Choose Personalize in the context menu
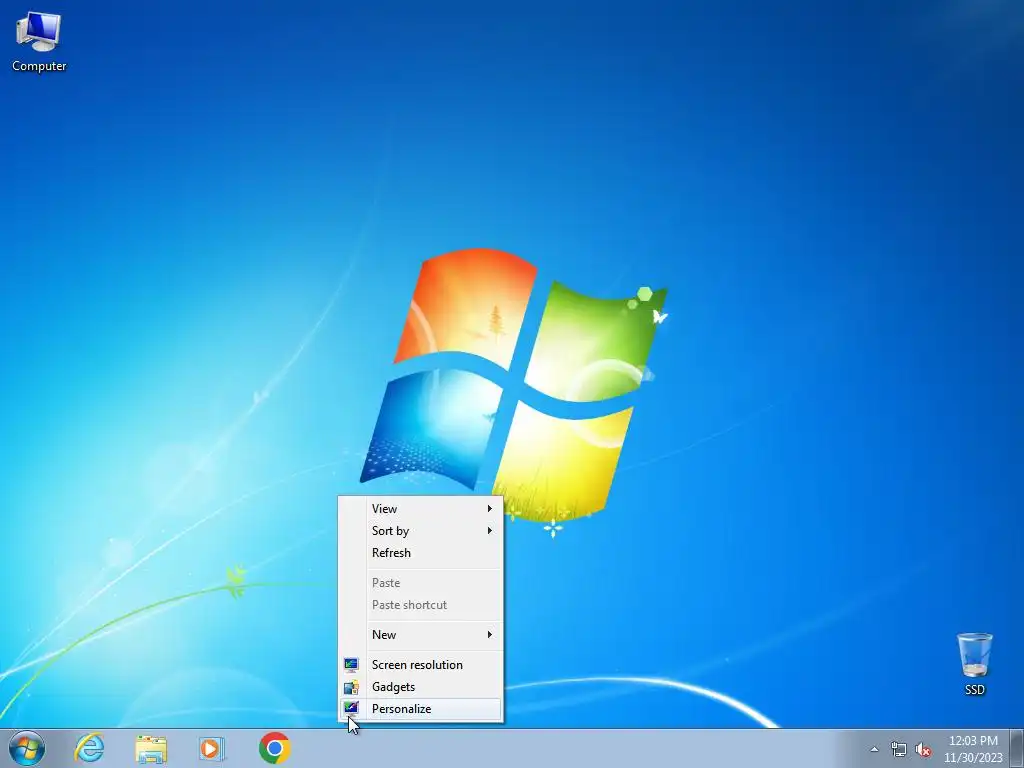The image size is (1024, 768). coord(421,709)
